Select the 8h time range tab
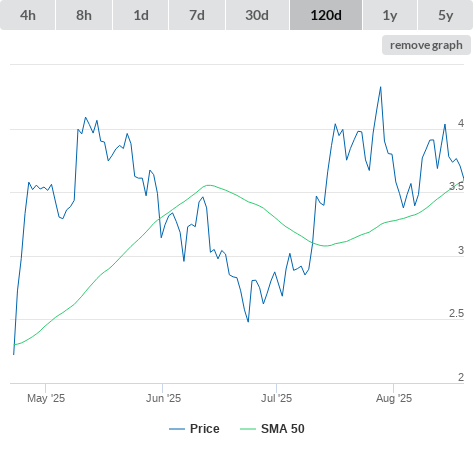474x455 pixels. pyautogui.click(x=84, y=15)
